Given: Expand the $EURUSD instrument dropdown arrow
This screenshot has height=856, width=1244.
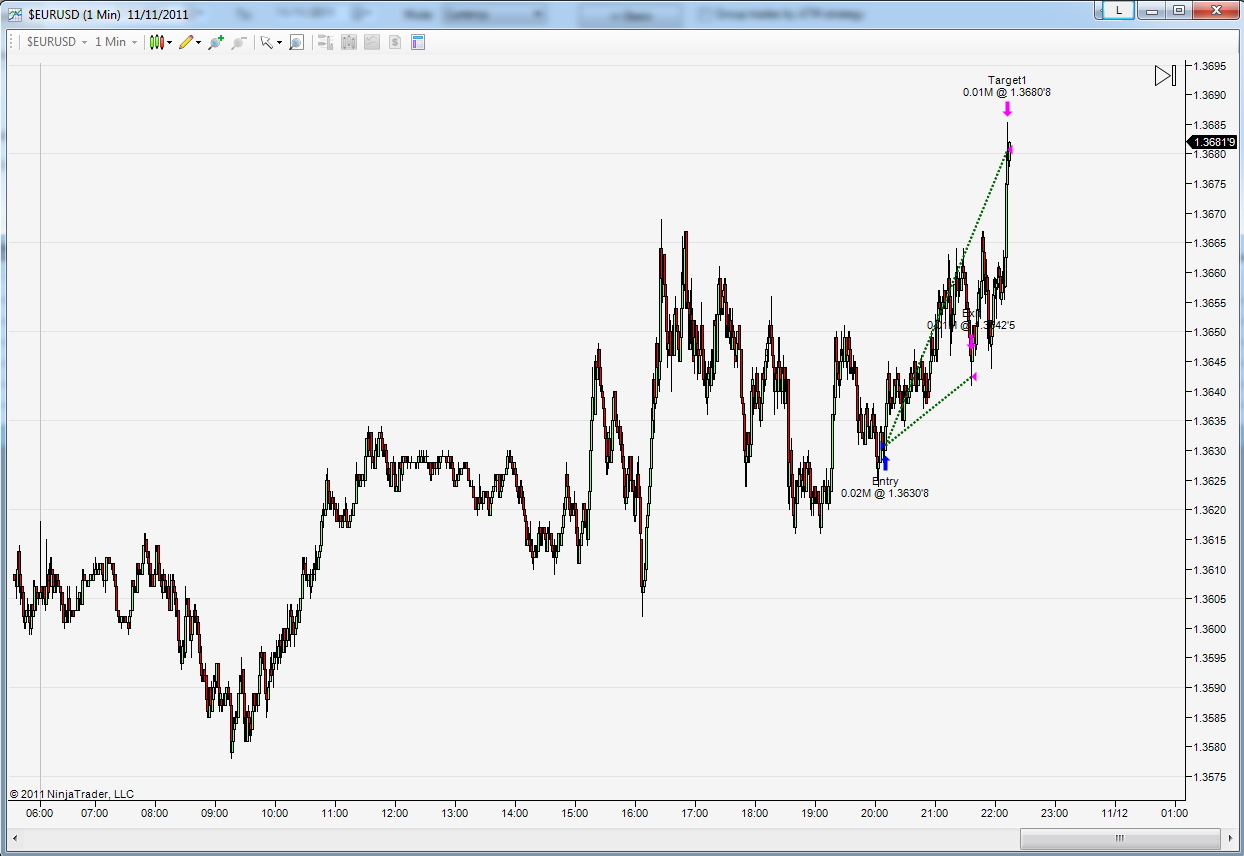Looking at the screenshot, I should point(84,42).
